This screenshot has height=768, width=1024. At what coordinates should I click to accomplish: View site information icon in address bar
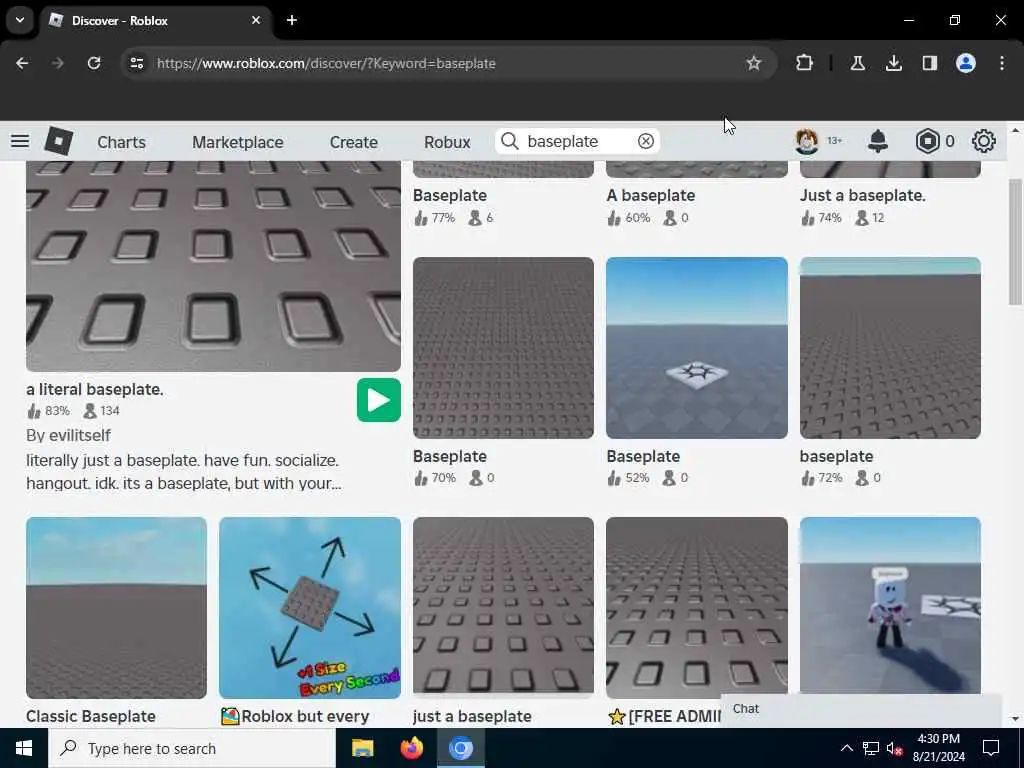pos(136,63)
